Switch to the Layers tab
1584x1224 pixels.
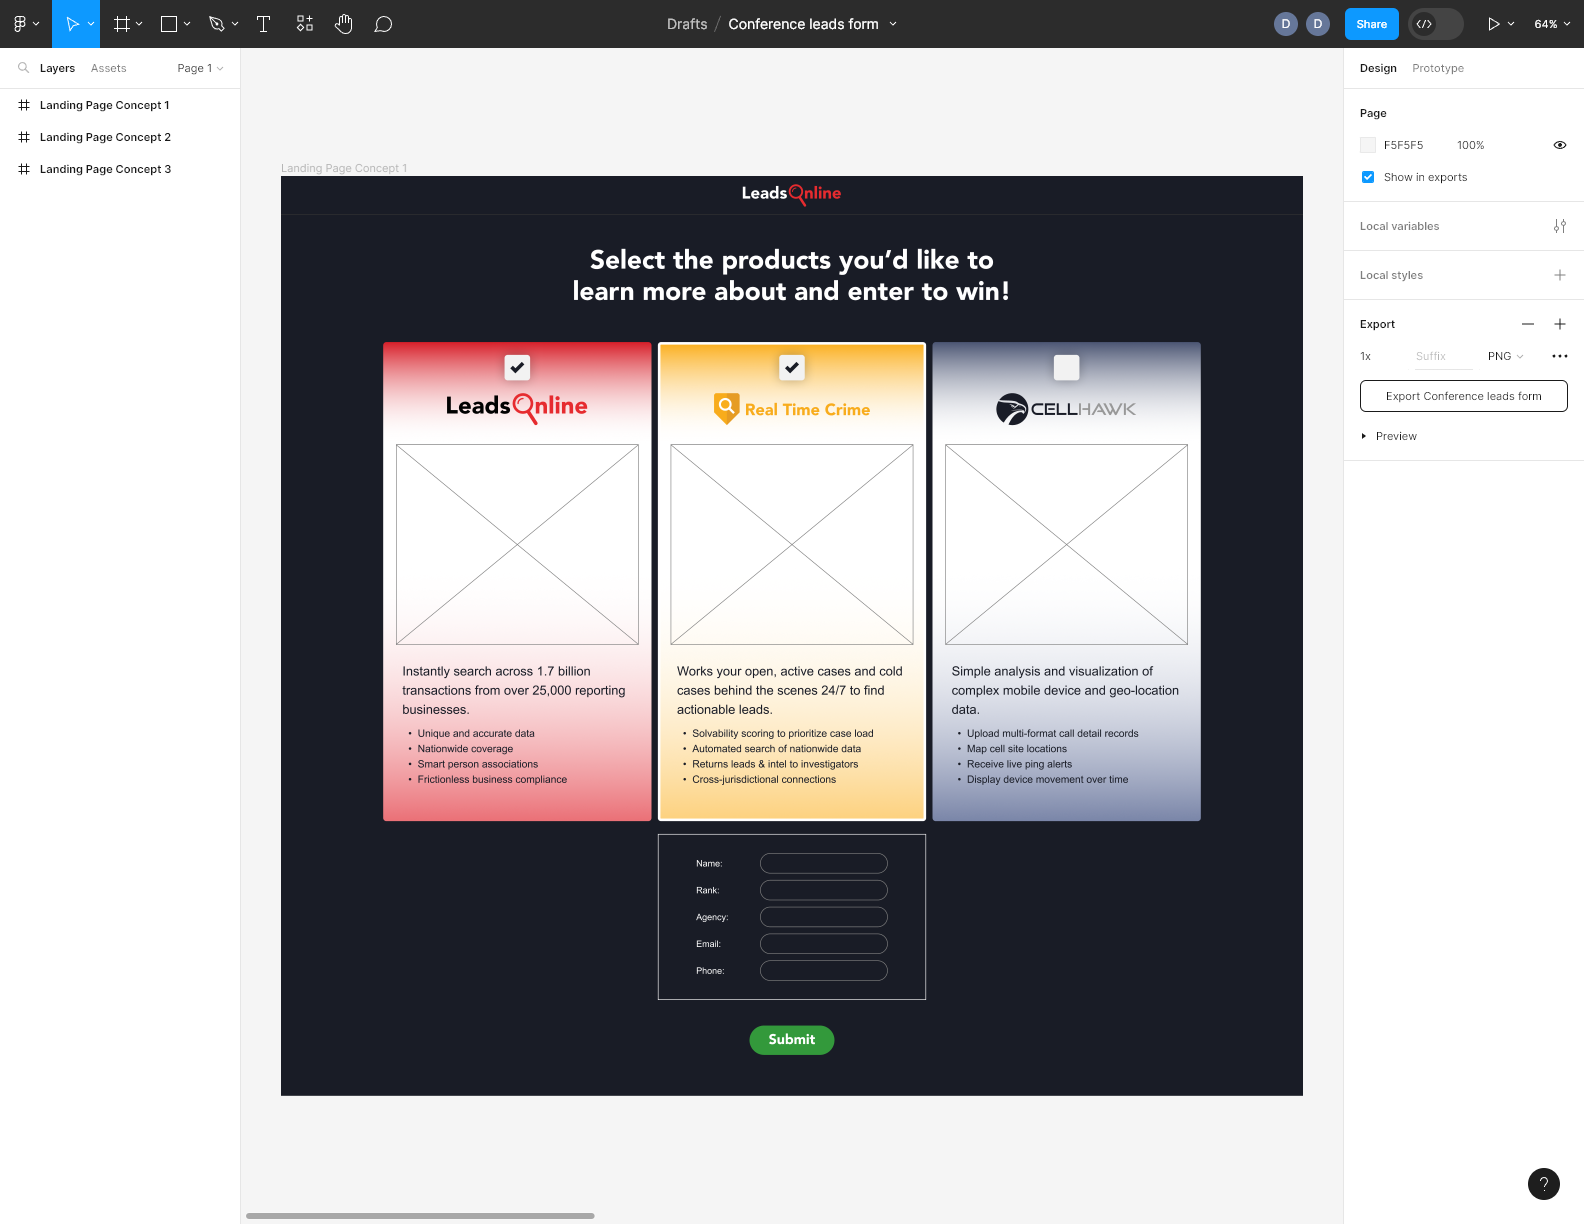pos(57,68)
